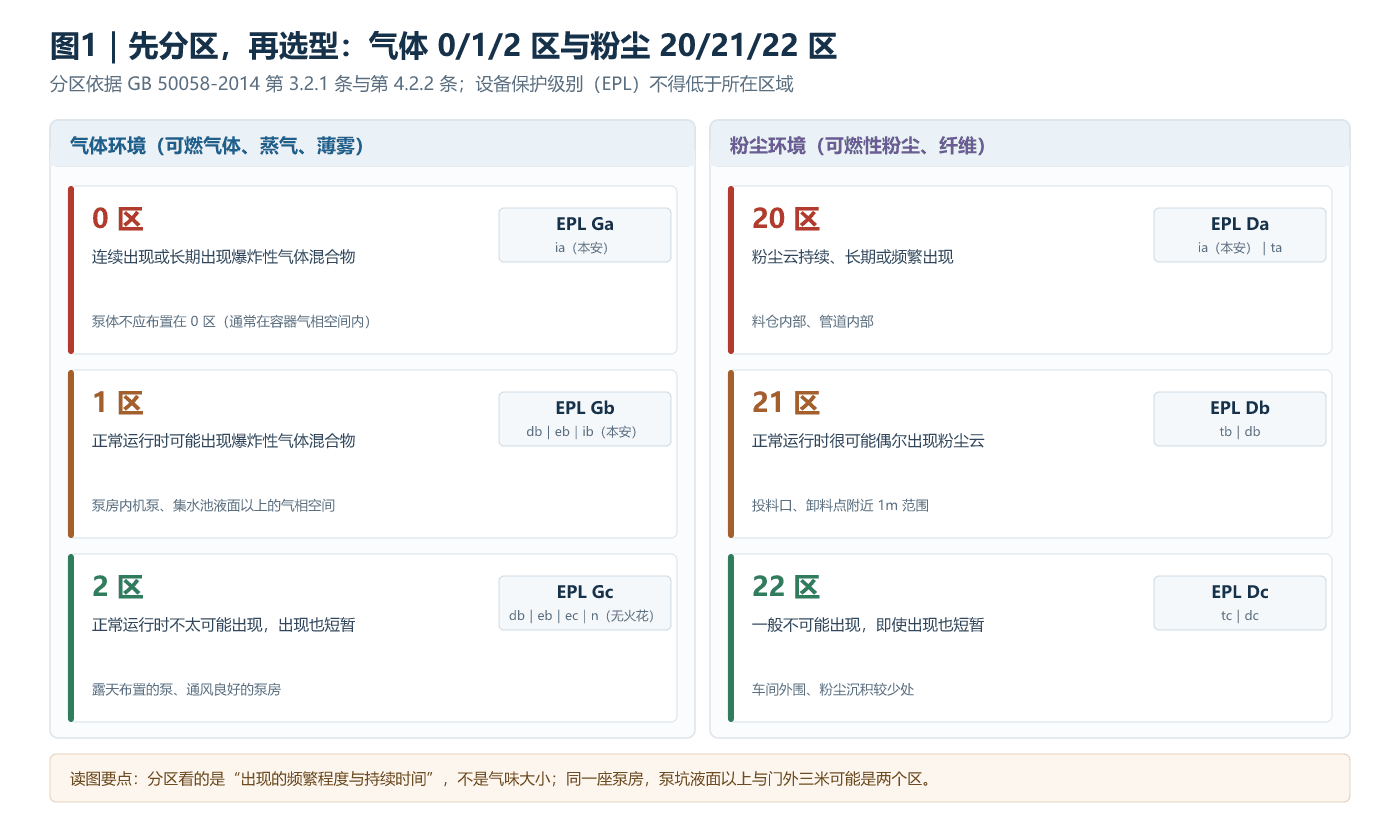This screenshot has width=1400, height=820.
Task: Click the description "粉尘云持续、长期或频繁出现"
Action: coord(853,257)
